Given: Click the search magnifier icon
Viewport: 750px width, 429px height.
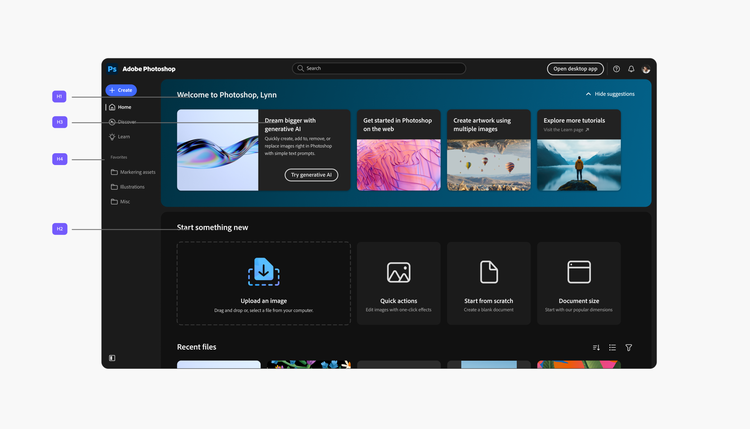Looking at the screenshot, I should [300, 68].
